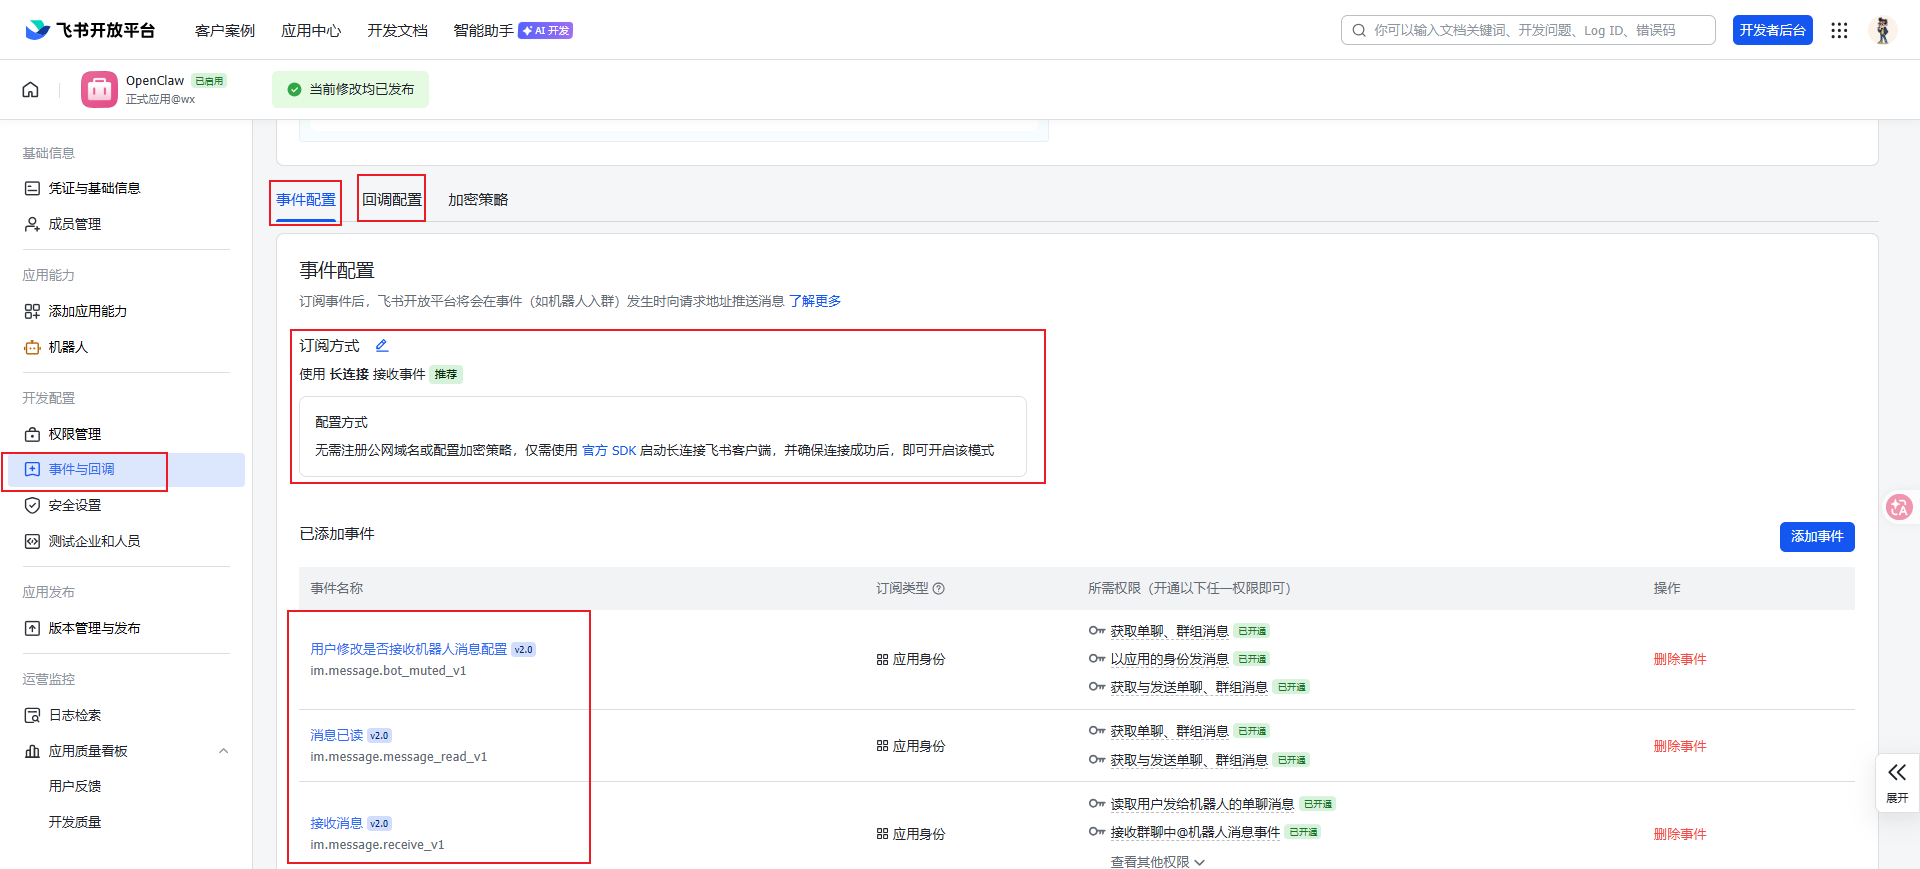Click the edit pencil beside 订阅方式
The image size is (1920, 869).
pos(381,346)
